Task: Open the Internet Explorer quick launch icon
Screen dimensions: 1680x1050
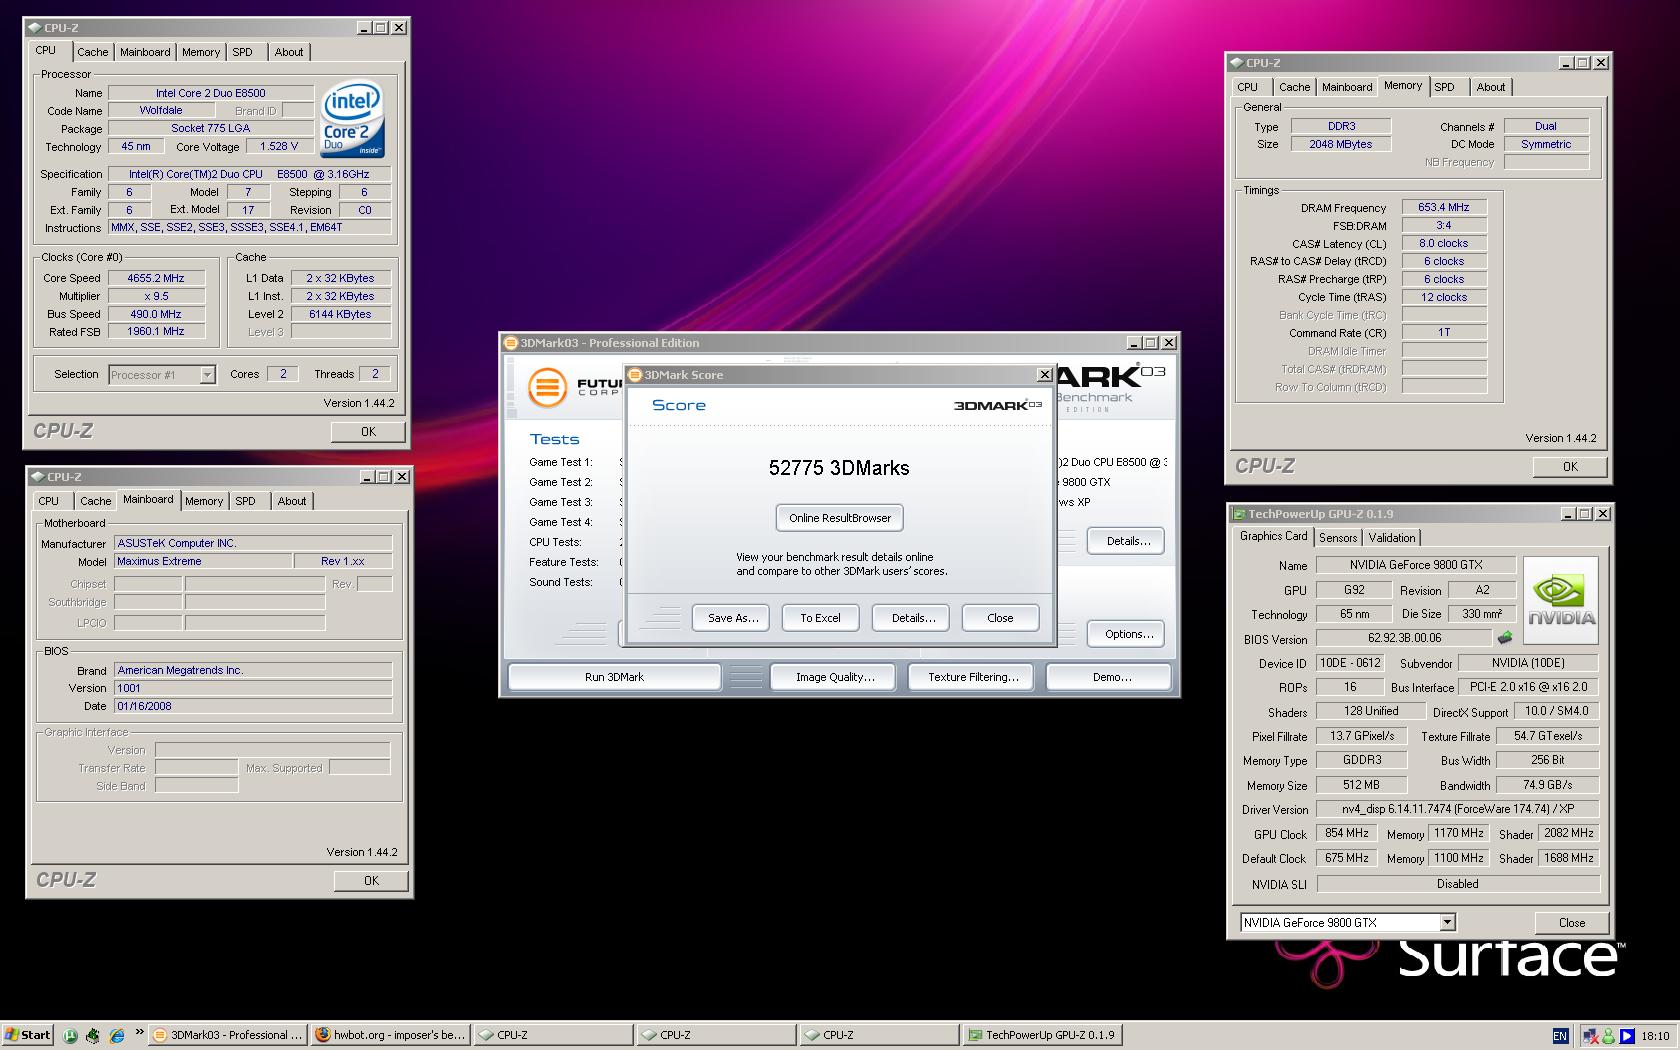Action: click(x=116, y=1036)
